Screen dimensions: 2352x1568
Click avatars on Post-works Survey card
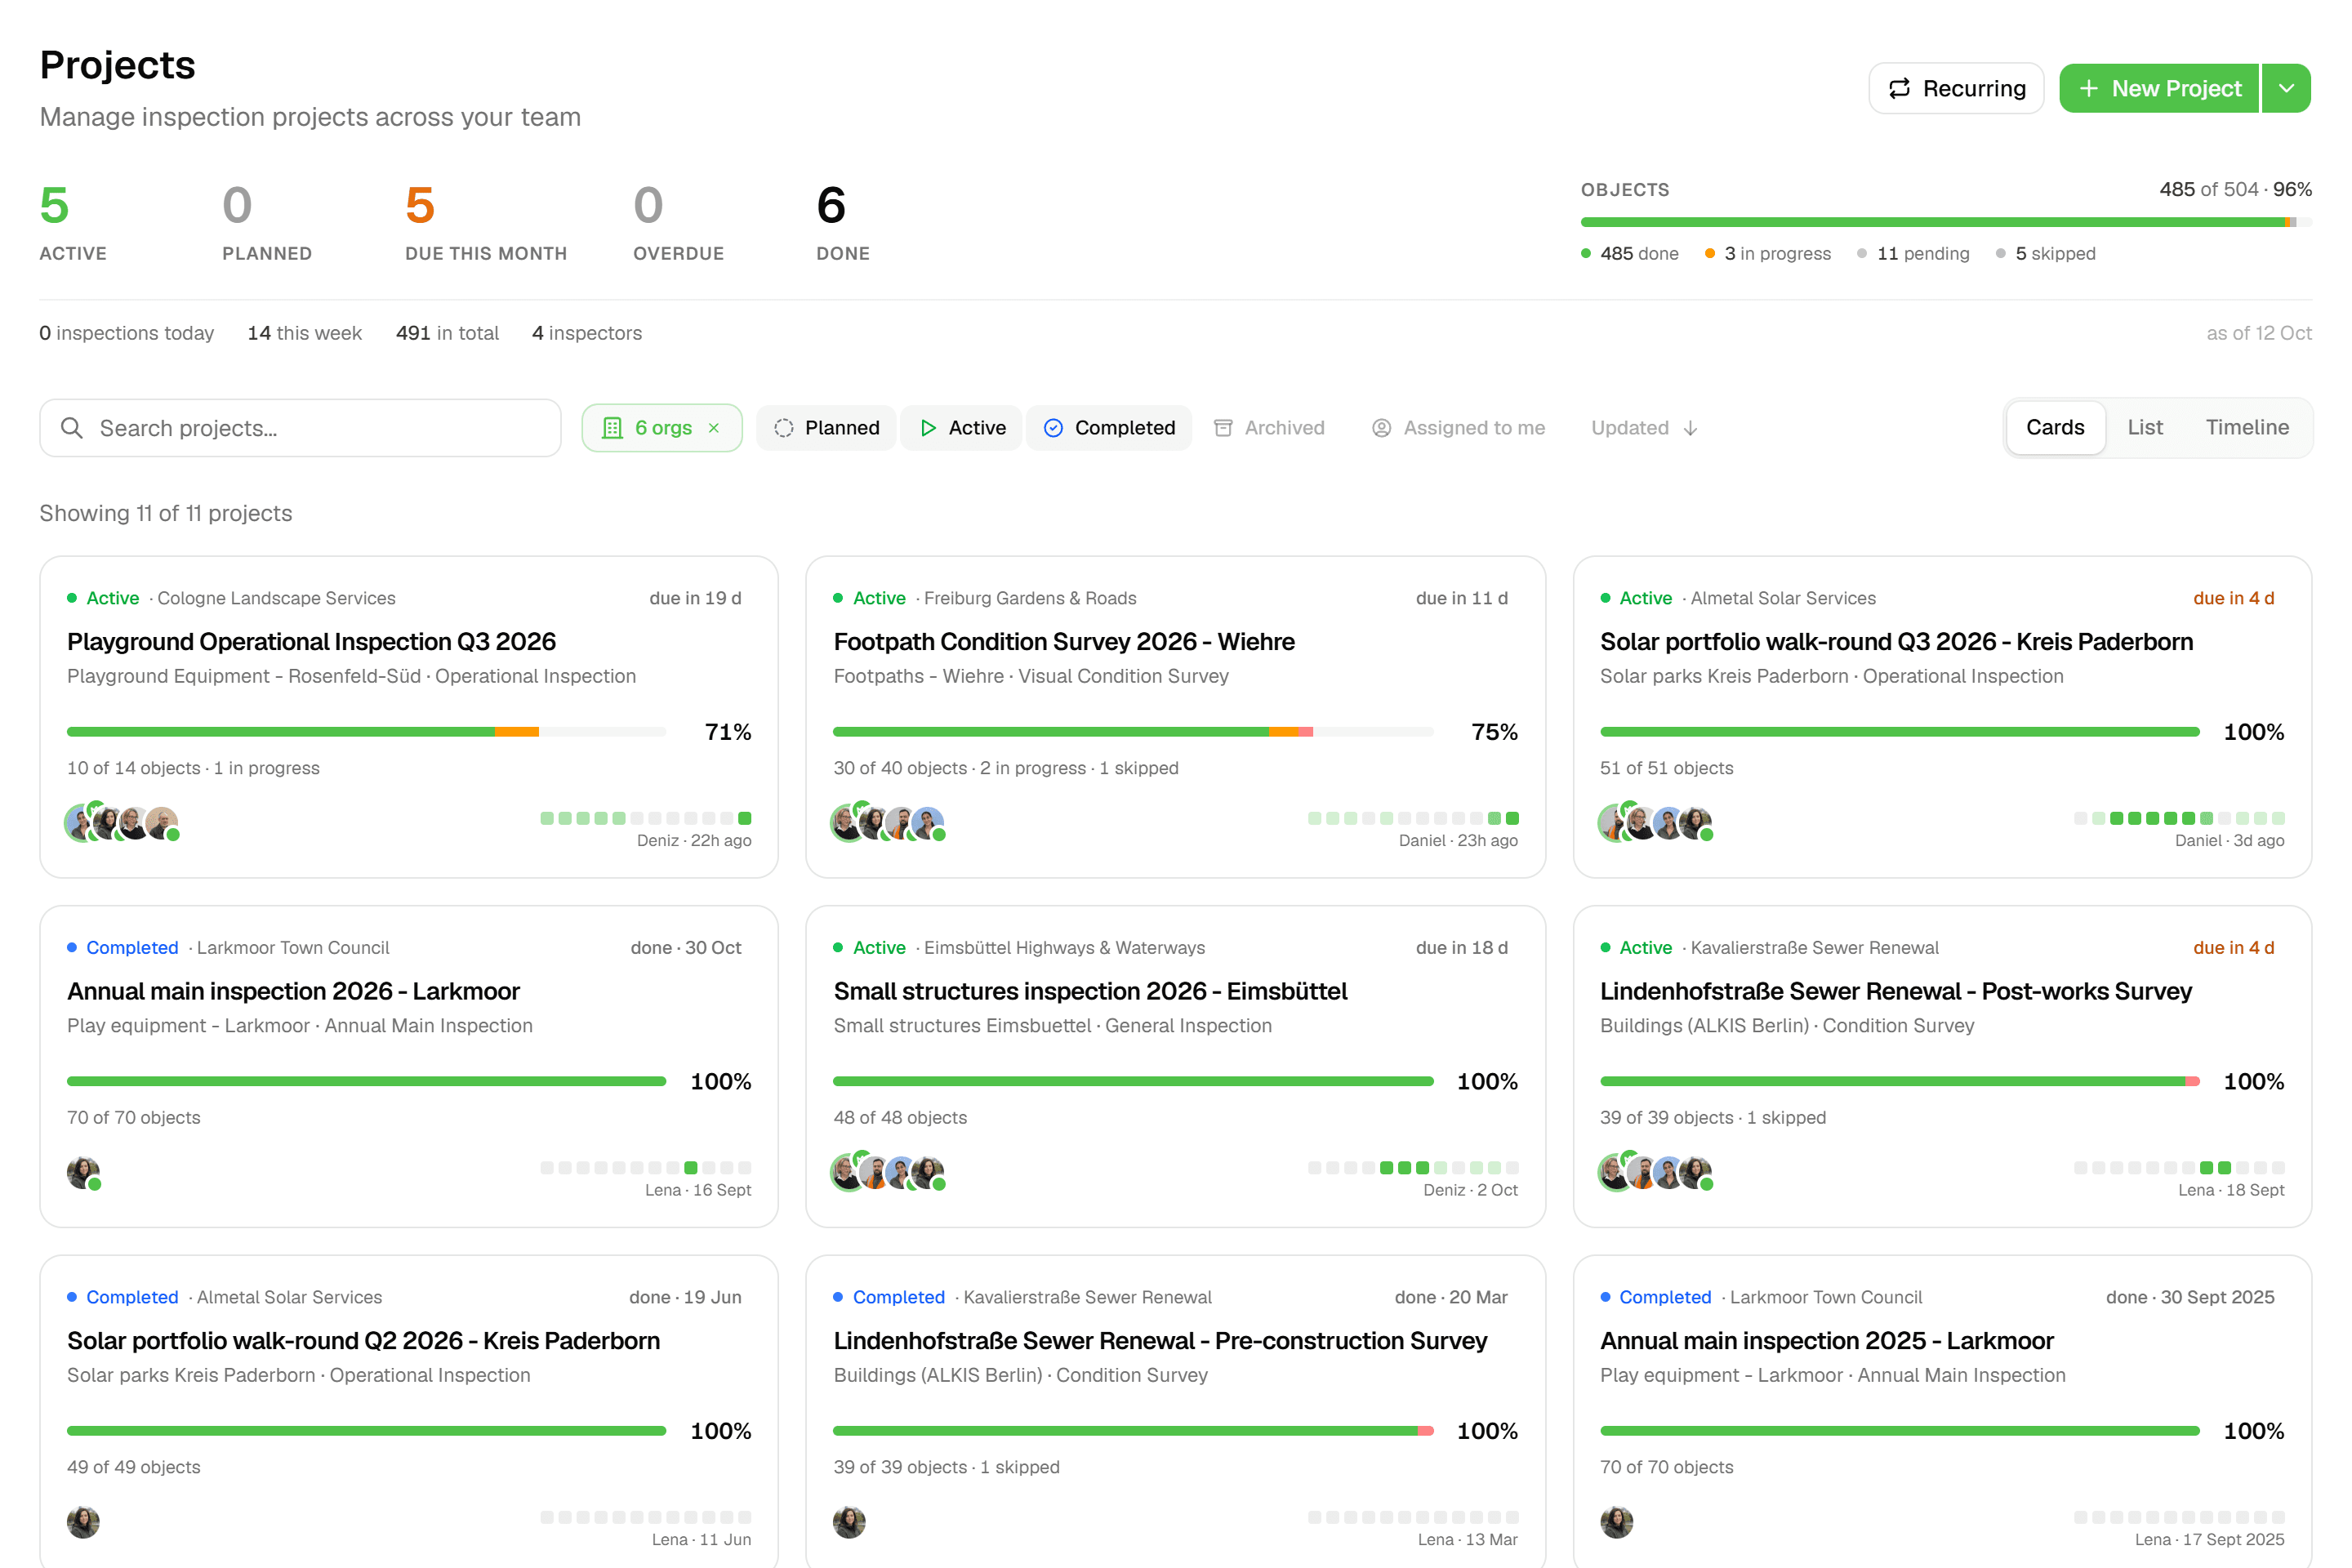pos(1656,1172)
